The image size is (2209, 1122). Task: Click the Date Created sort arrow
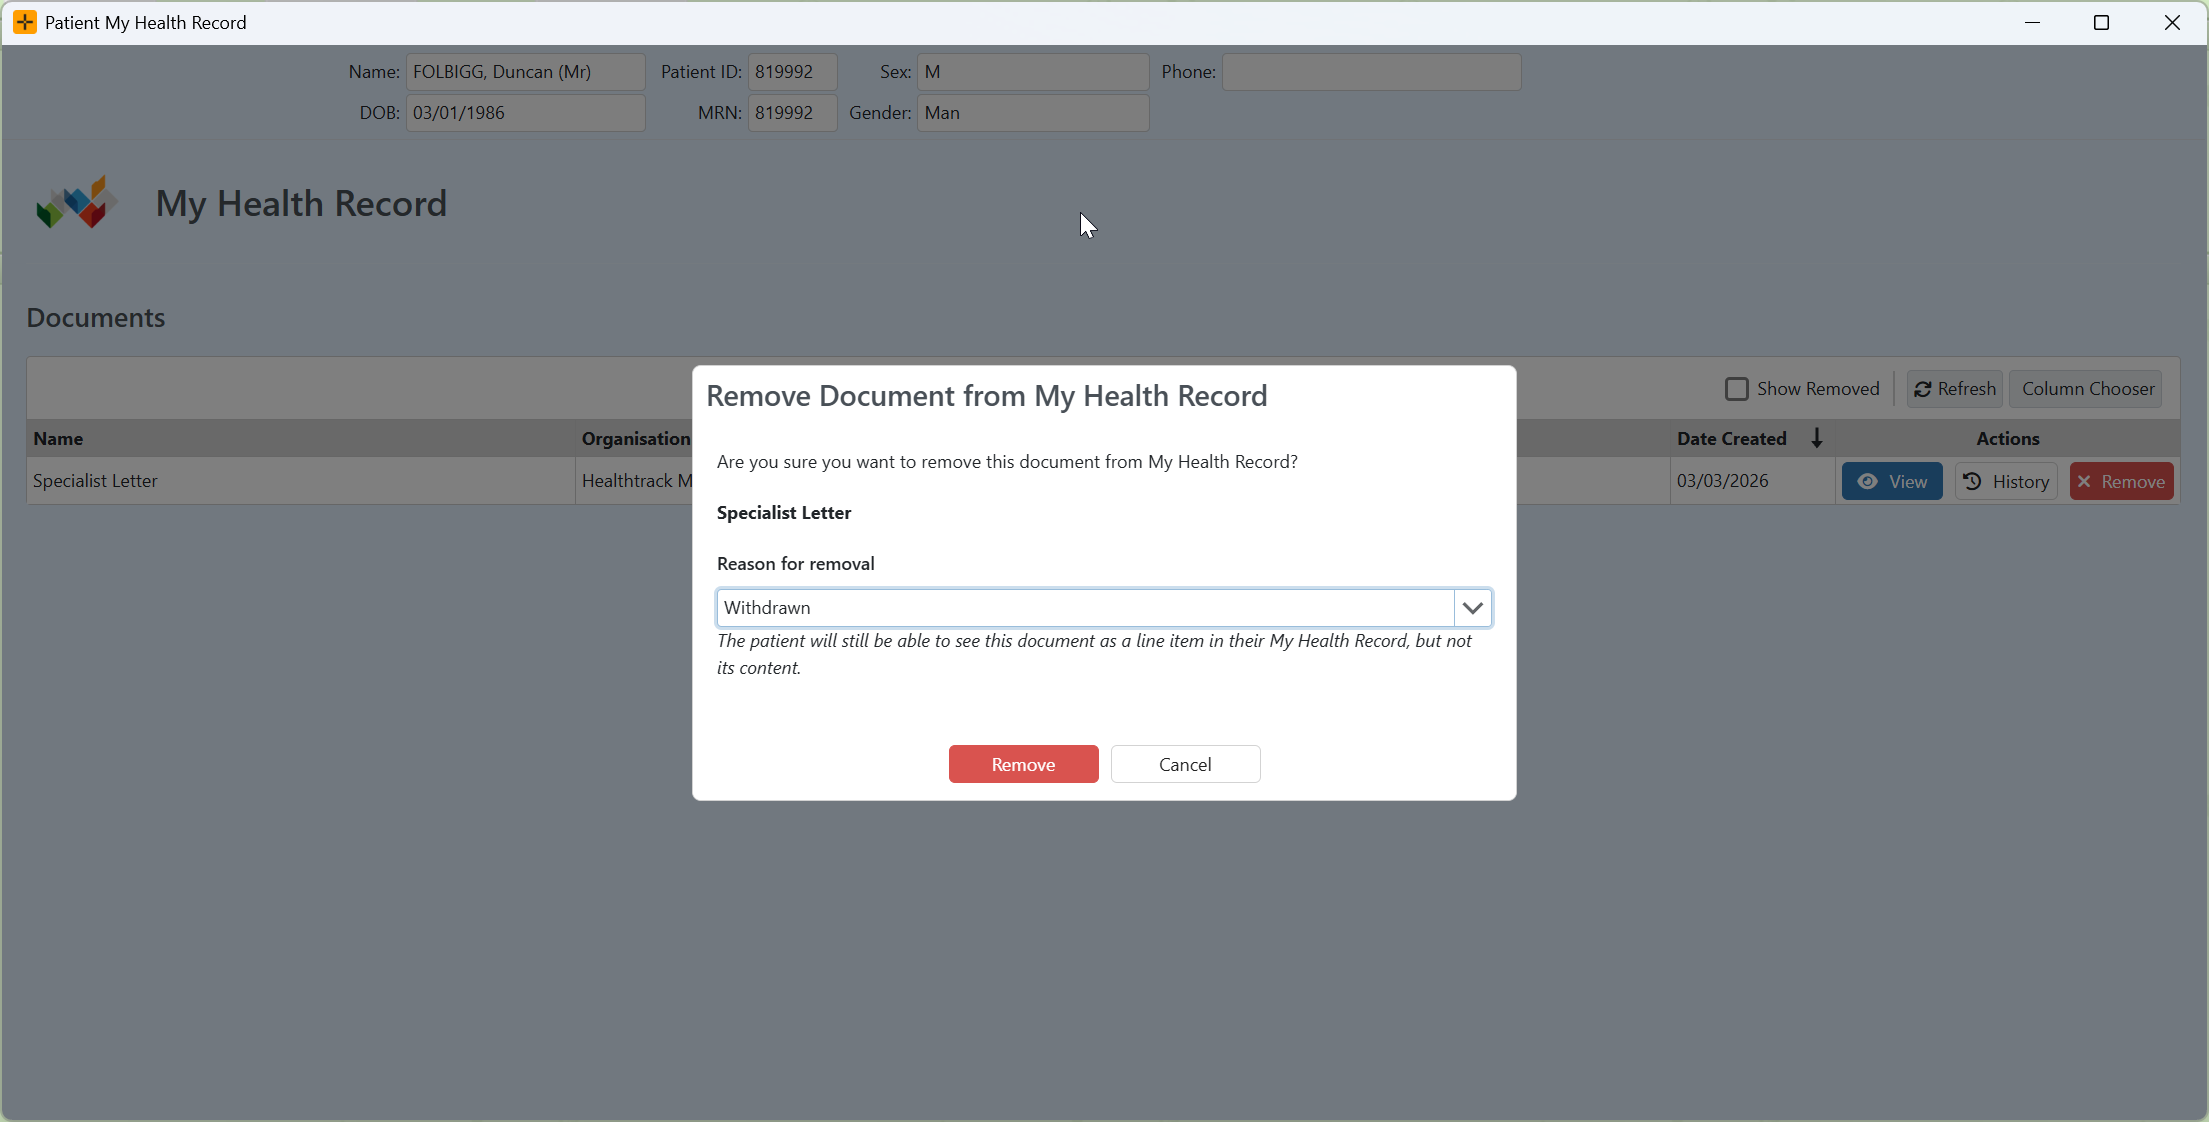pos(1817,438)
